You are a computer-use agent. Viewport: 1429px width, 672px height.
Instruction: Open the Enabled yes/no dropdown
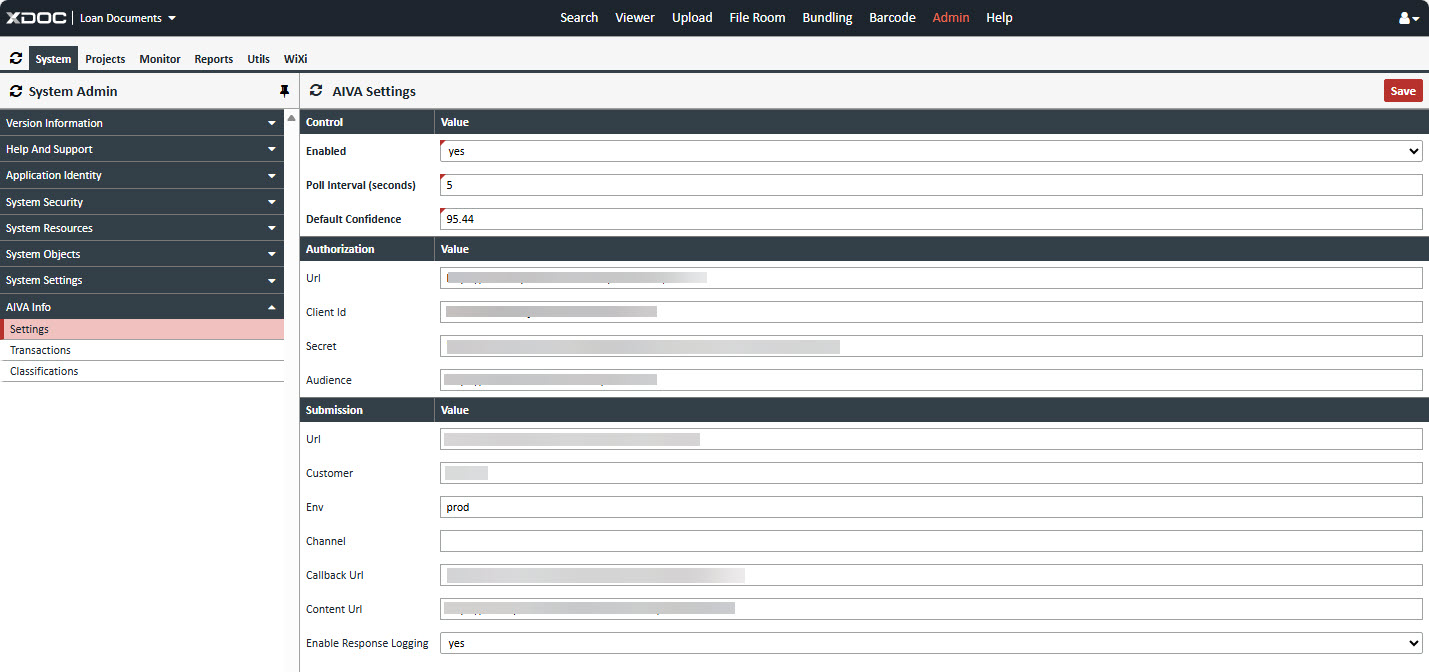point(930,151)
